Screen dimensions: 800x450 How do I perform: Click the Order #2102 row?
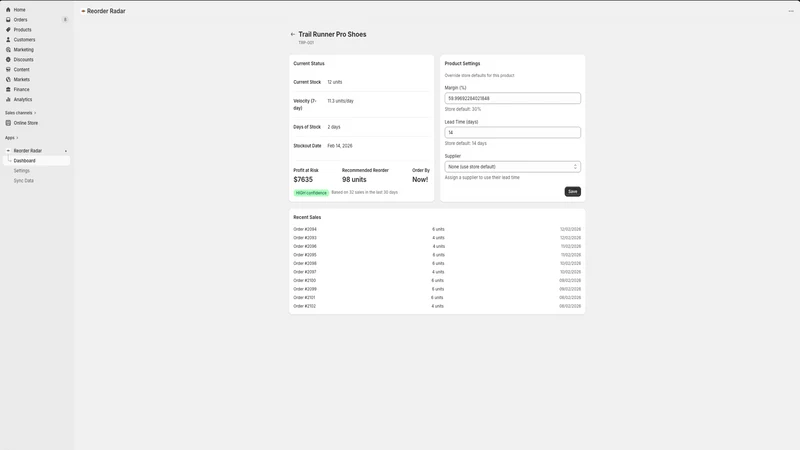pyautogui.click(x=437, y=306)
